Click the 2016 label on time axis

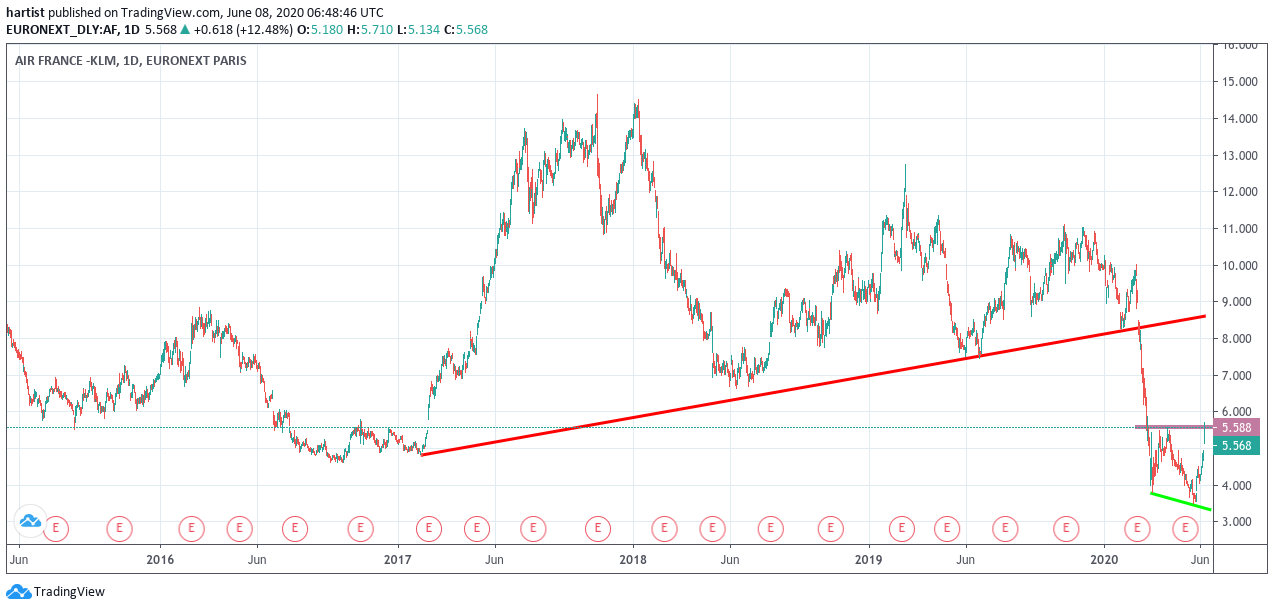(x=161, y=558)
